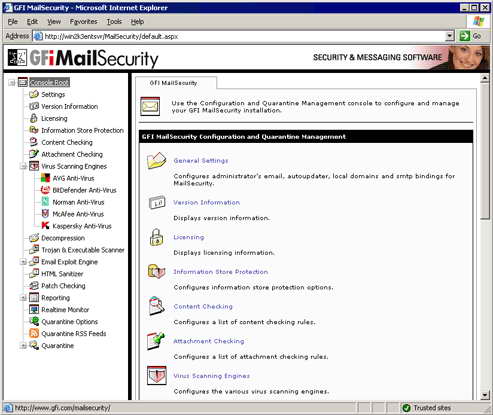Click the BitDefender Anti-Virus icon

(45, 190)
